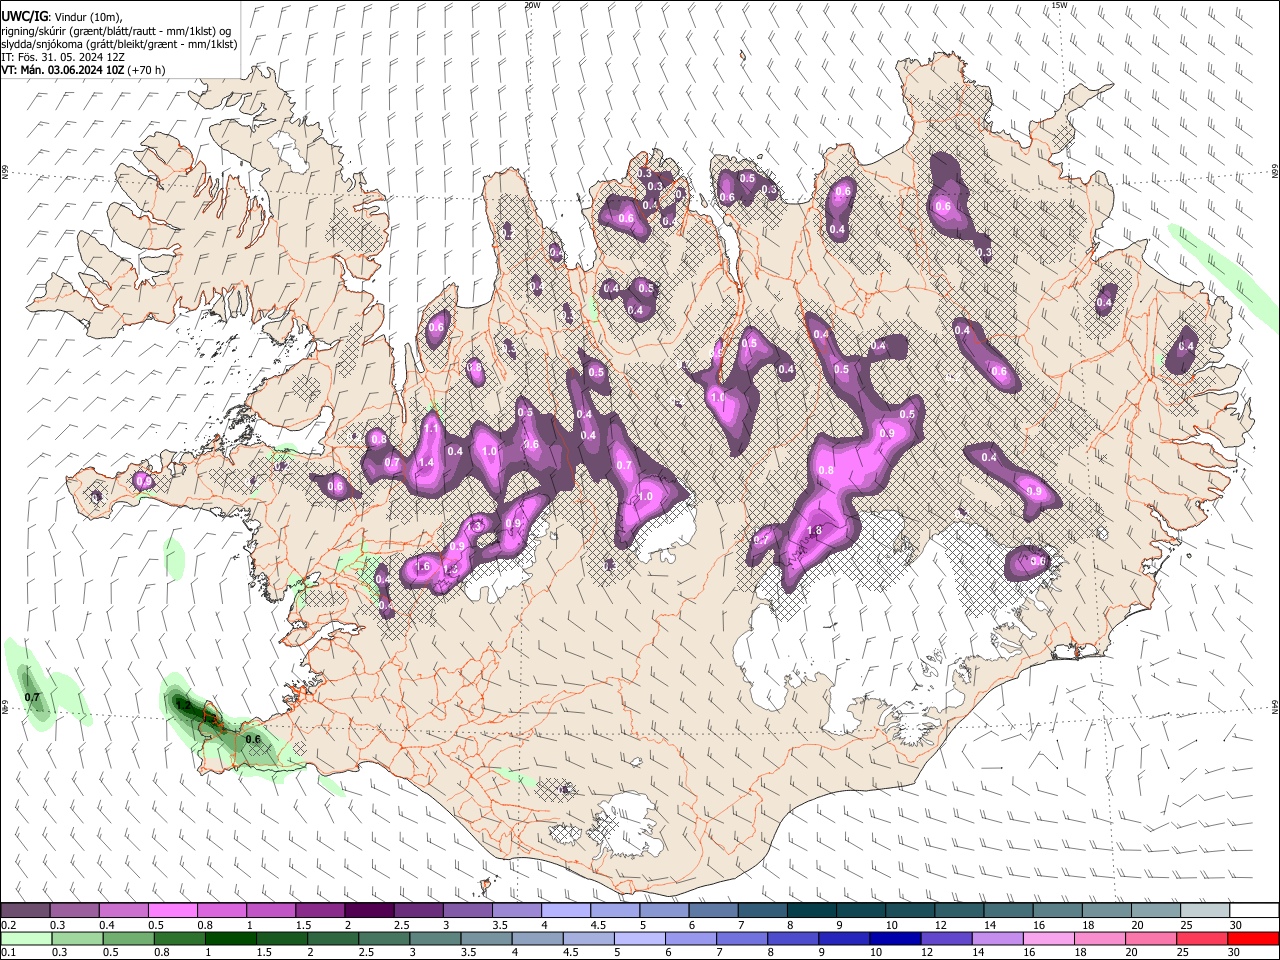Select dark green rain swatch between 1 and 1.5
This screenshot has width=1280, height=960.
click(231, 938)
